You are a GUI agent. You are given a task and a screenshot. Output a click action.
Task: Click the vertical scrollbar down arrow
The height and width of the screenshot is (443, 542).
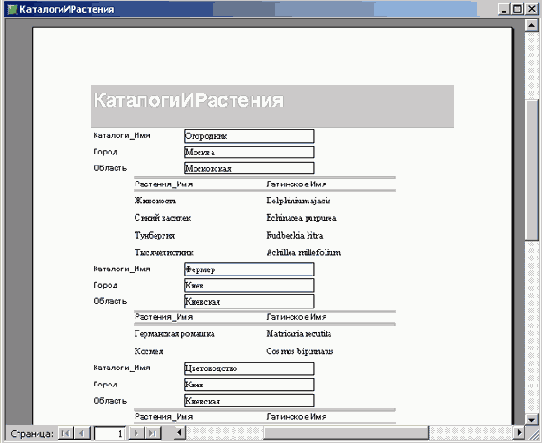[x=531, y=420]
